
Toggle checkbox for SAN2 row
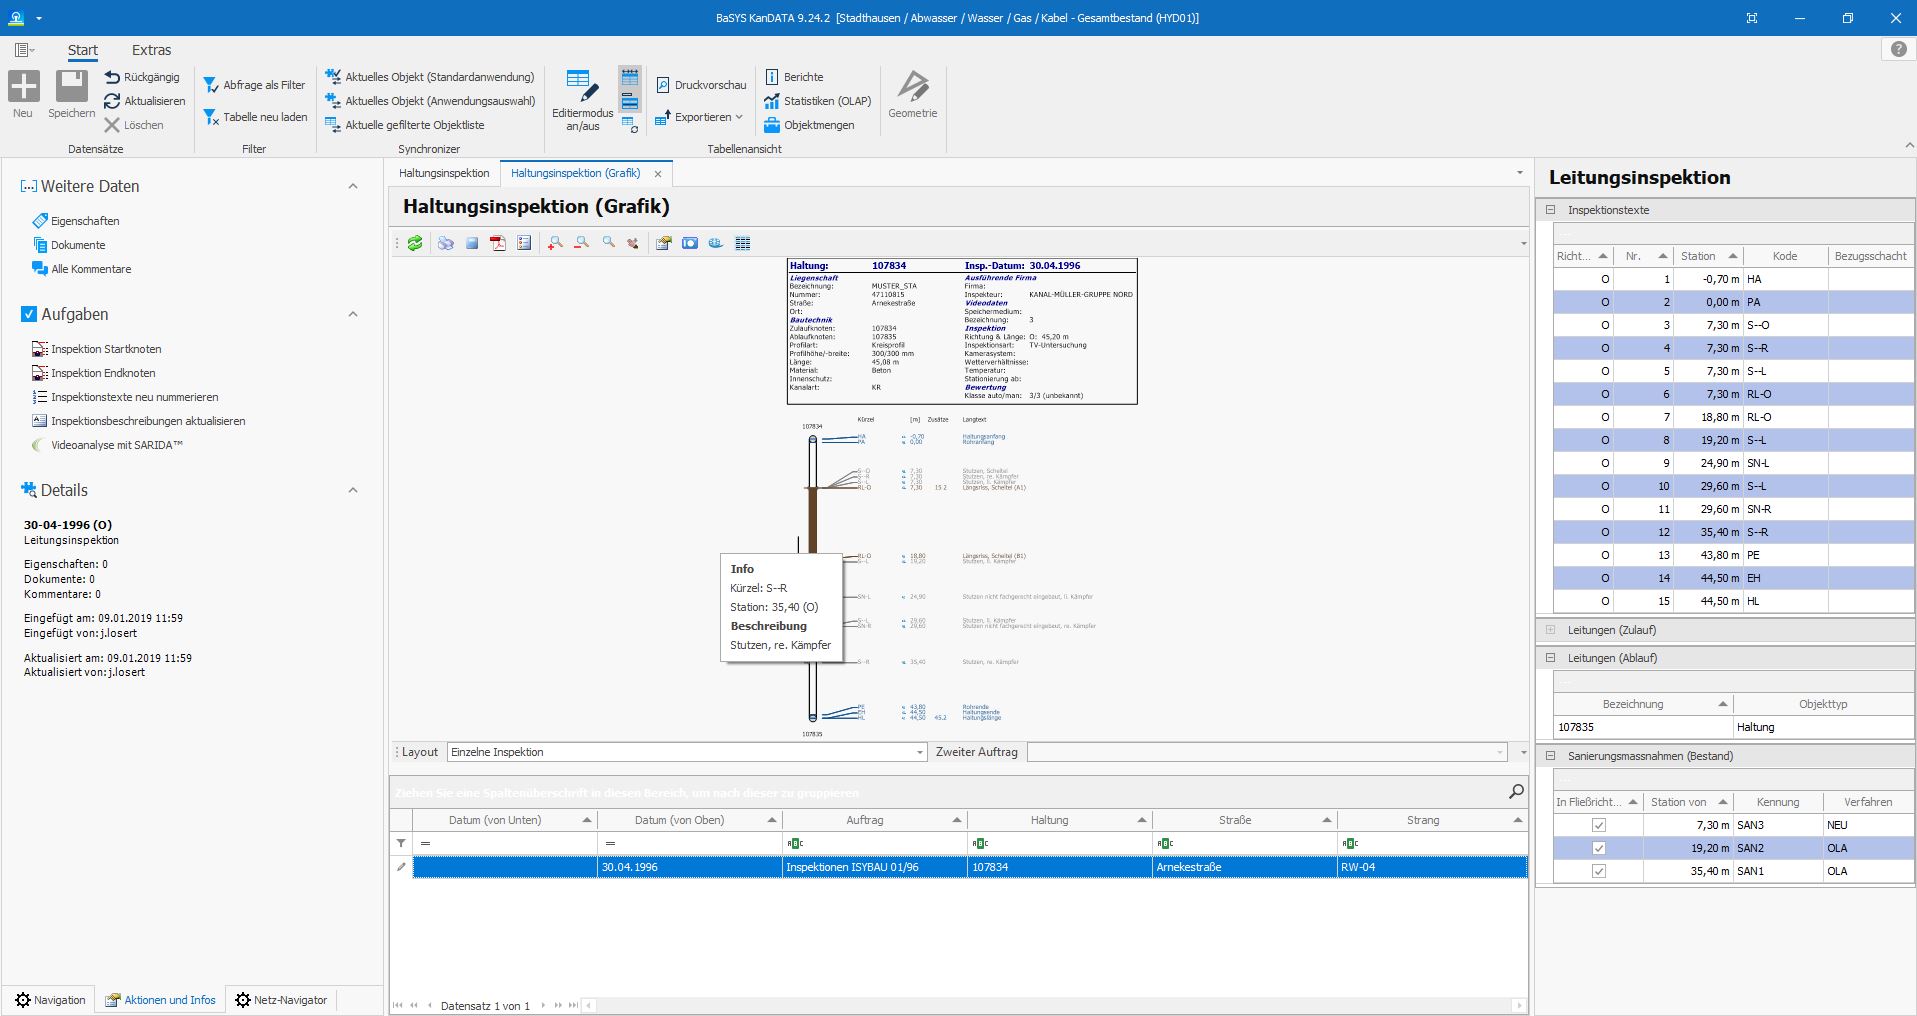(1598, 848)
